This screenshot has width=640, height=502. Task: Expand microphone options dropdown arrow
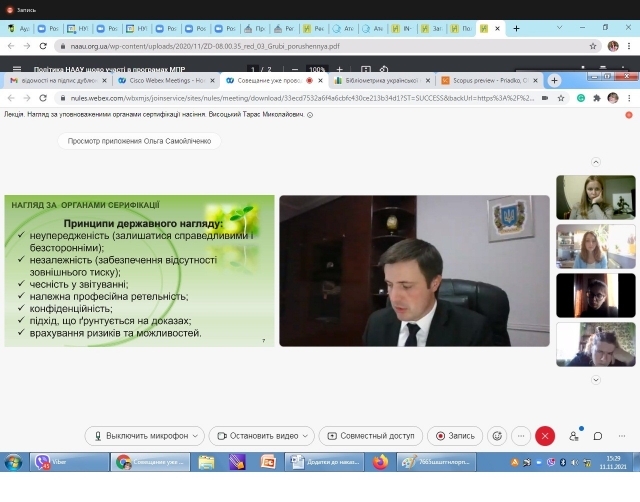pos(195,436)
